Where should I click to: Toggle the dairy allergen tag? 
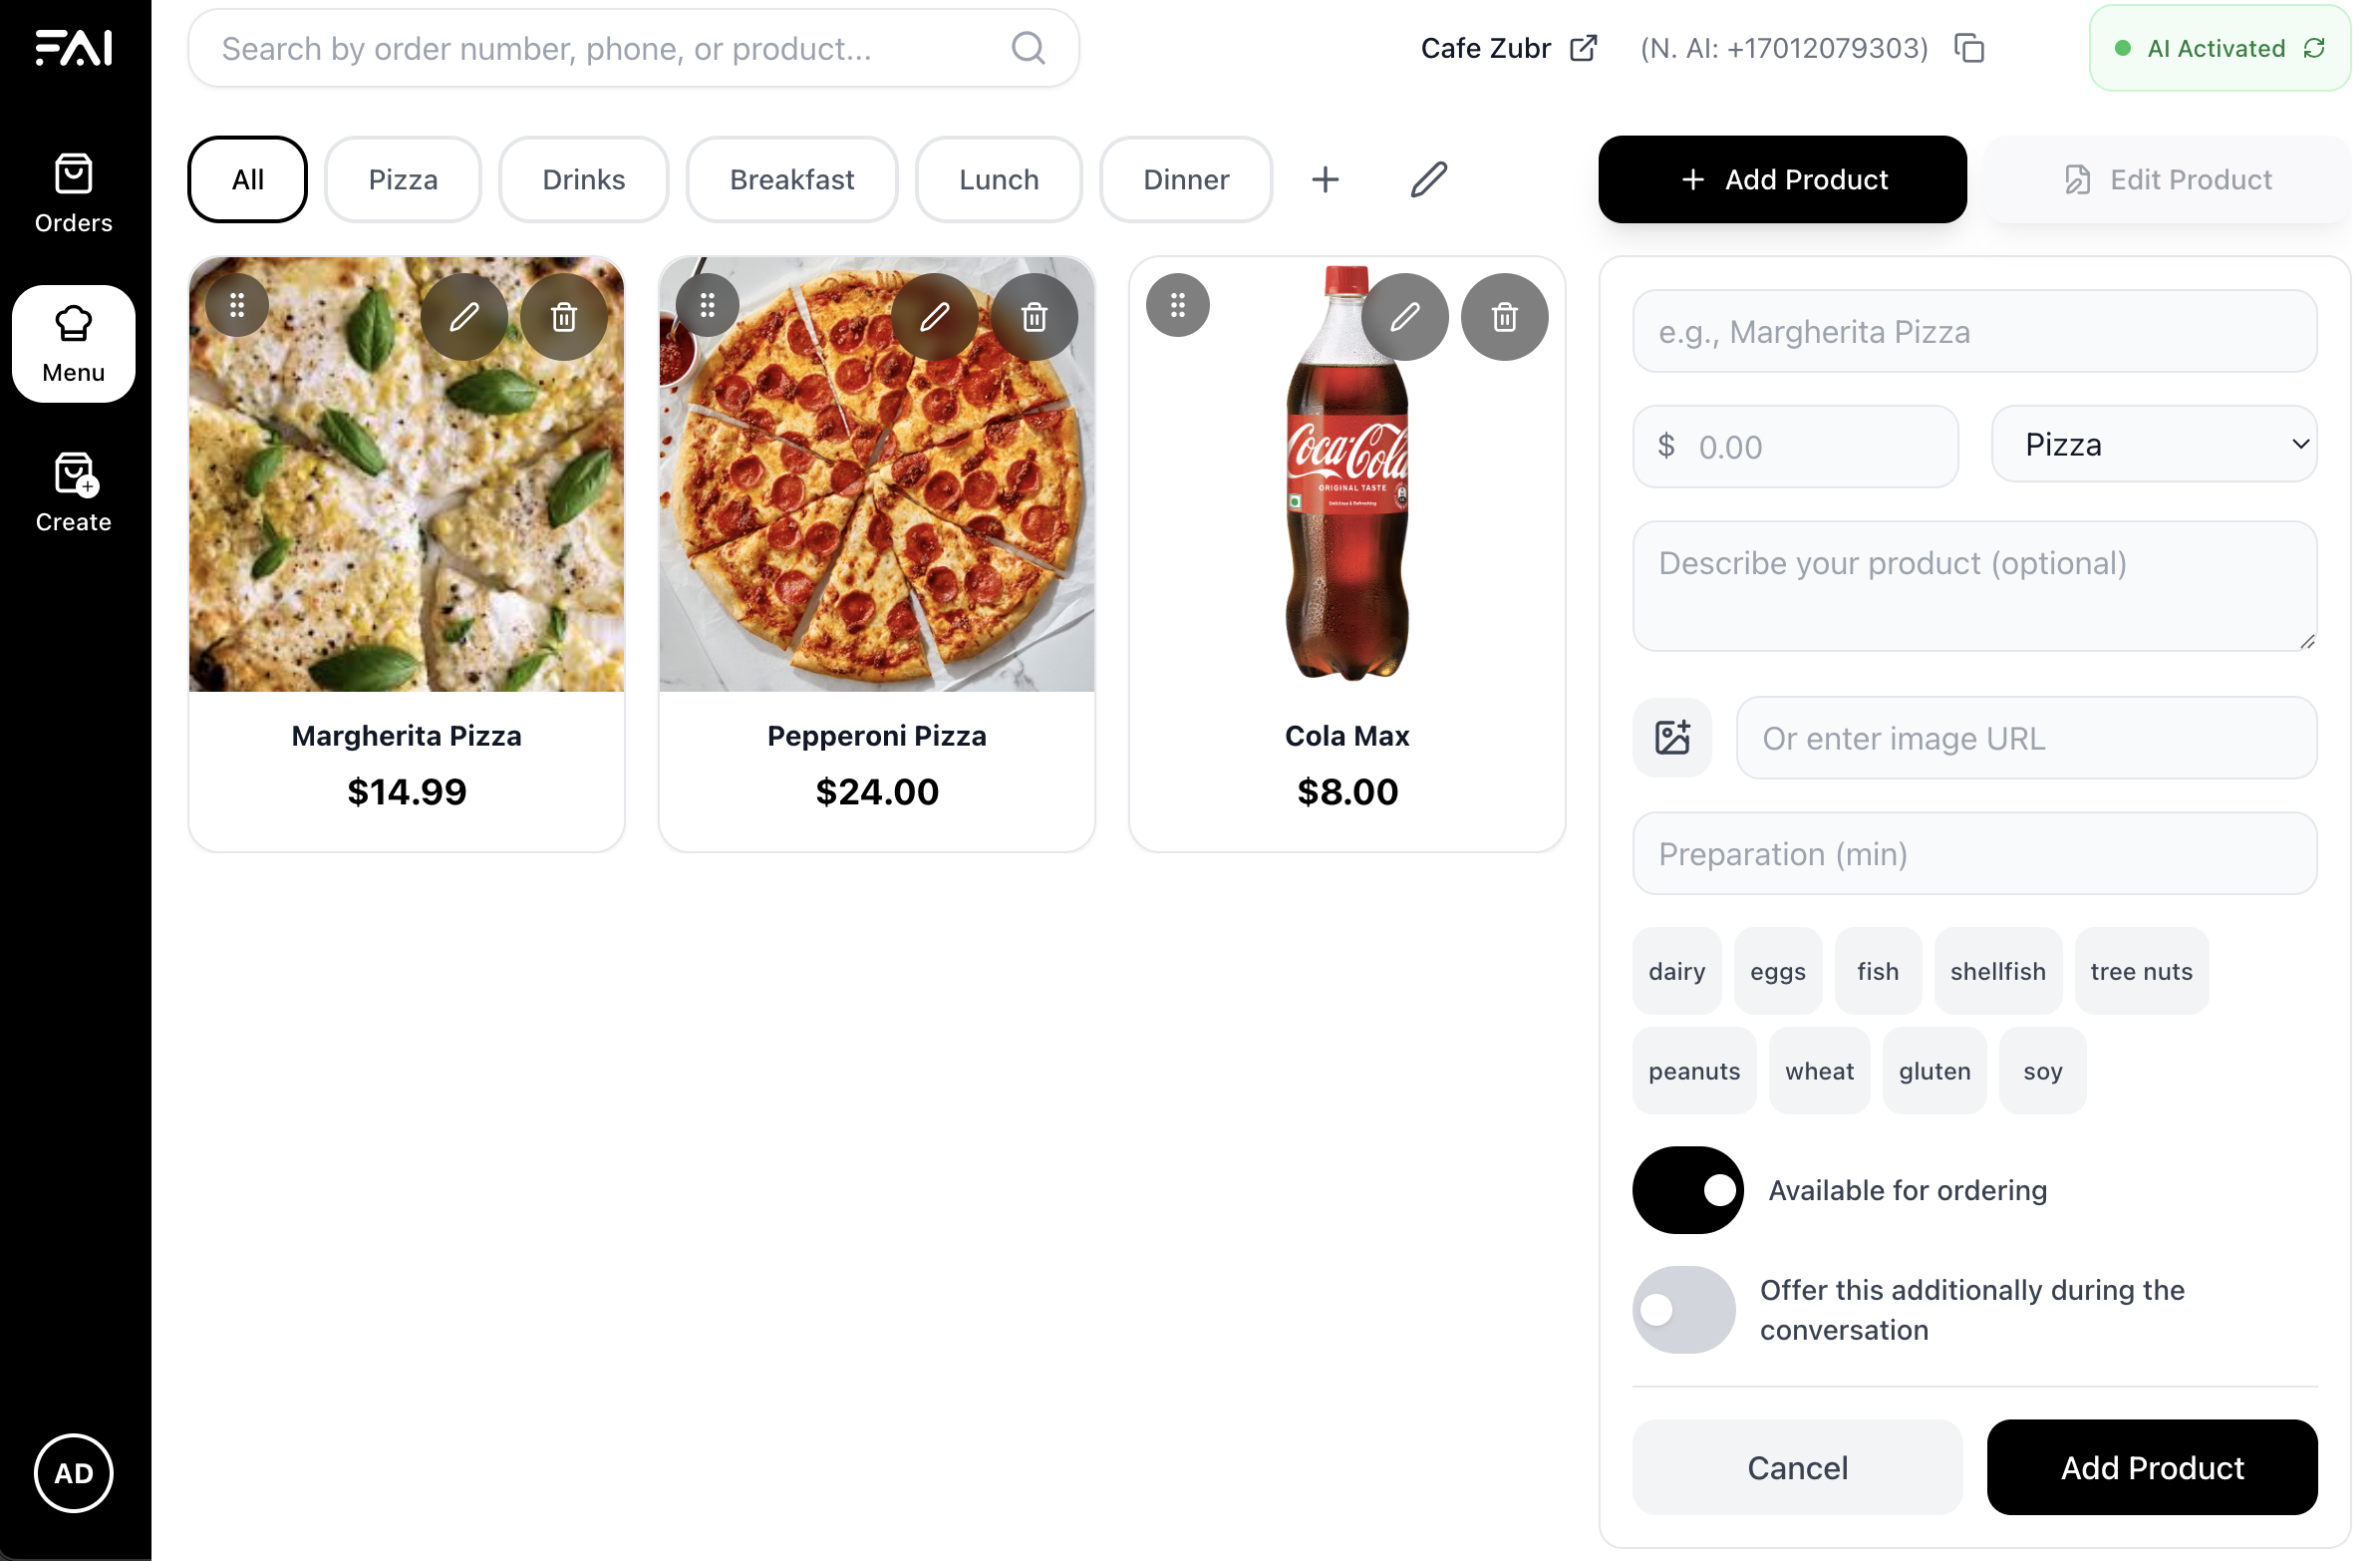click(1676, 971)
